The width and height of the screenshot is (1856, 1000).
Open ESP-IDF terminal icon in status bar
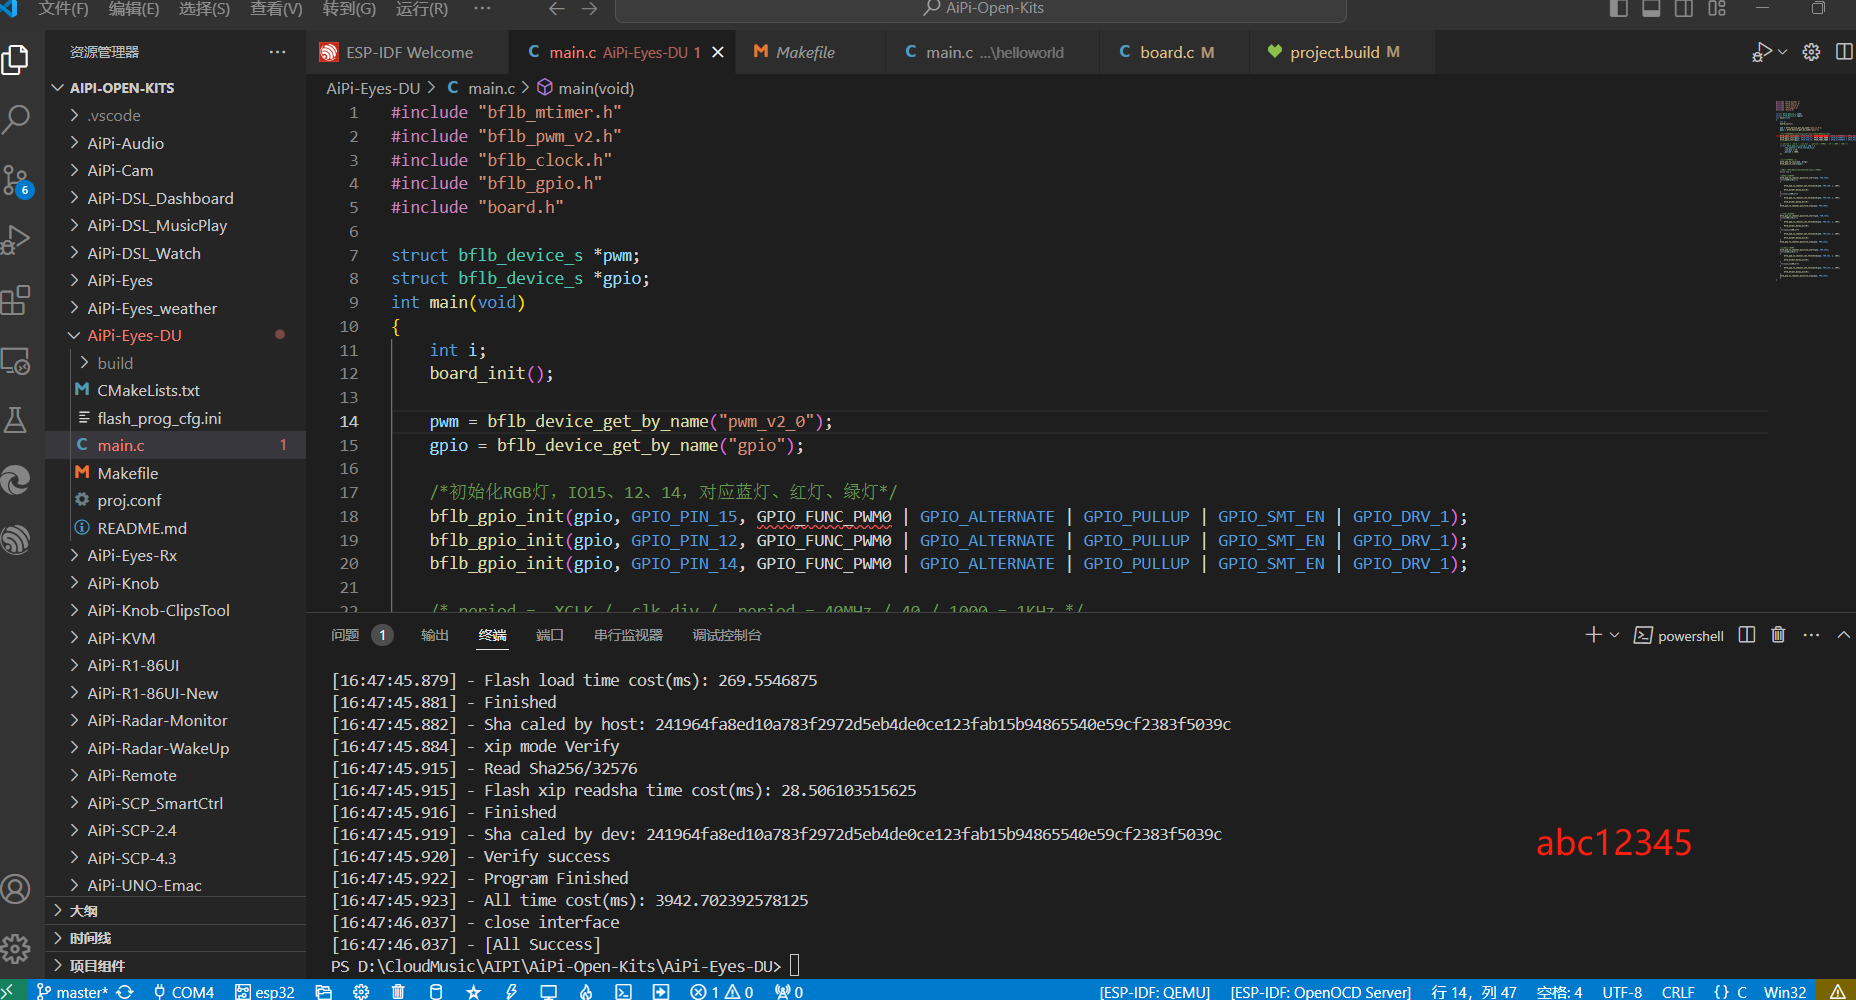click(x=623, y=991)
